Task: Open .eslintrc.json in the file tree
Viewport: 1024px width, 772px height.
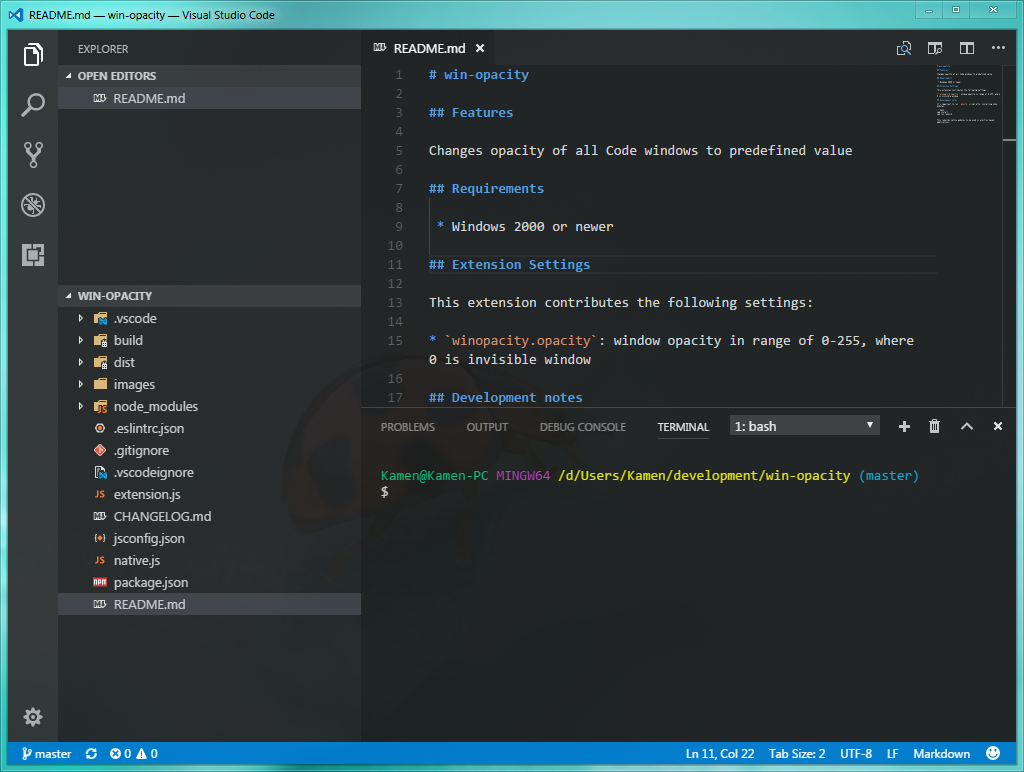Action: [209, 428]
